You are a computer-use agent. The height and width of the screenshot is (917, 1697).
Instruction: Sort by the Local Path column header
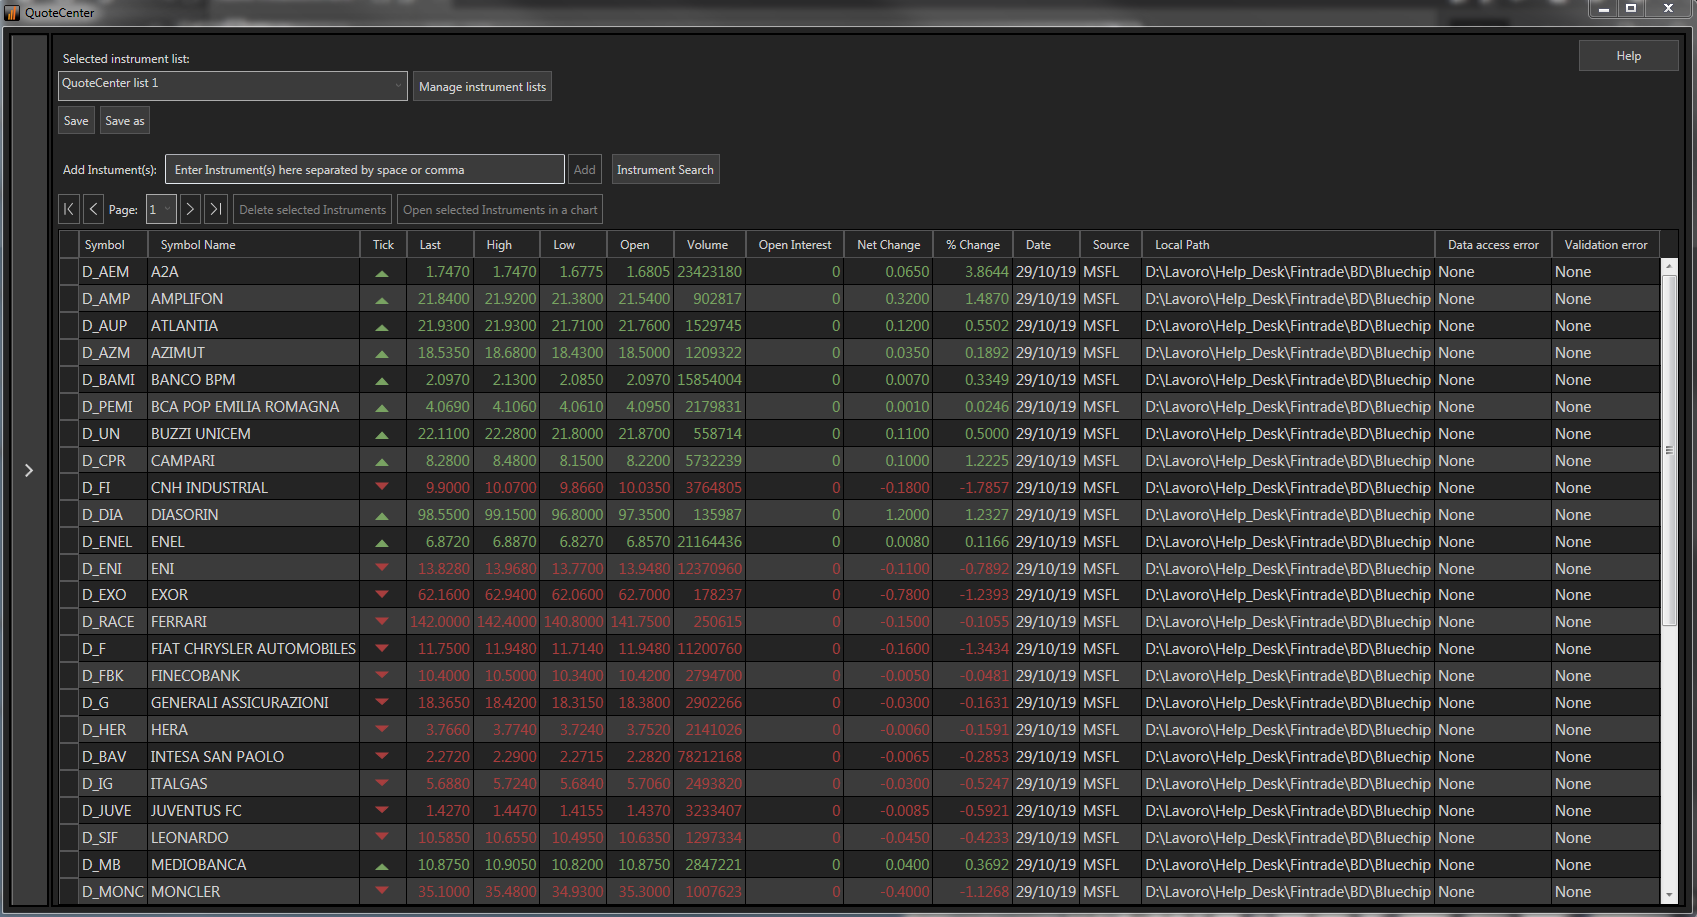tap(1288, 245)
